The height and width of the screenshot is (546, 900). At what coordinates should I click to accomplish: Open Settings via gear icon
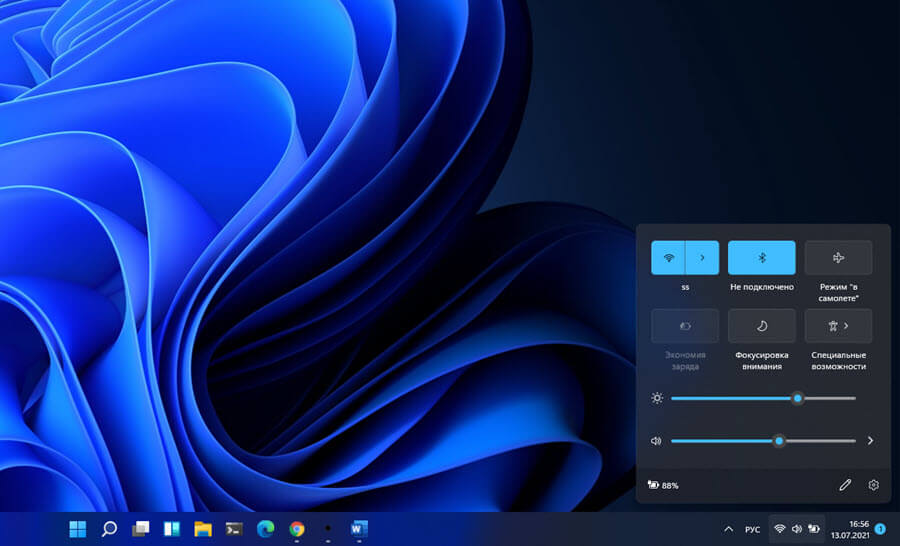873,485
